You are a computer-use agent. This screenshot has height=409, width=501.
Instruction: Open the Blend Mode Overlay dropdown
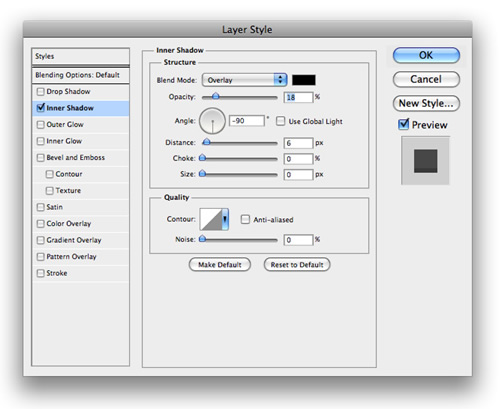(x=244, y=80)
